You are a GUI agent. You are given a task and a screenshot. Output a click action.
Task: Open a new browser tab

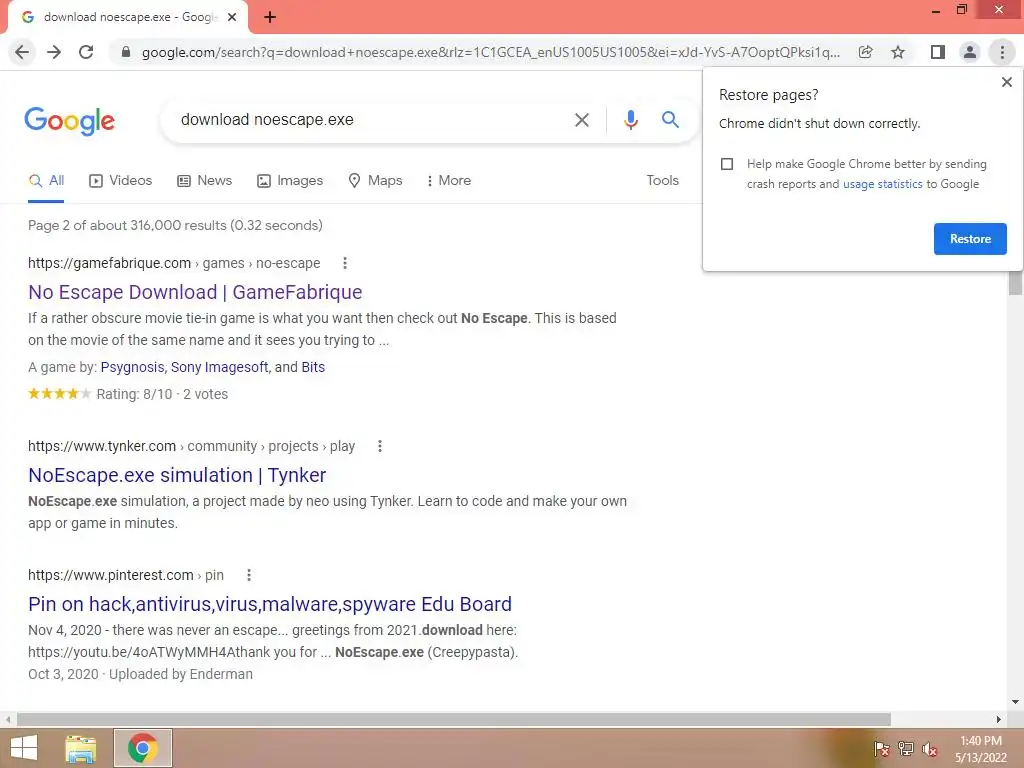point(270,18)
